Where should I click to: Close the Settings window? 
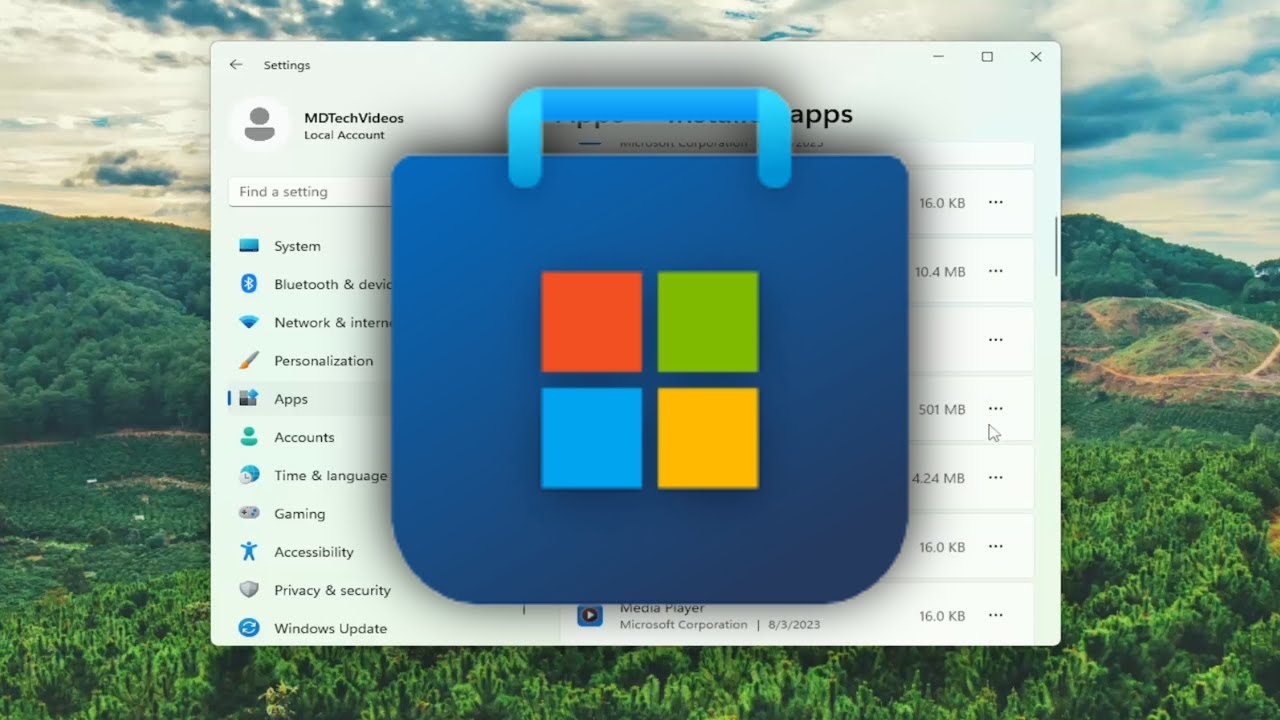[1036, 57]
